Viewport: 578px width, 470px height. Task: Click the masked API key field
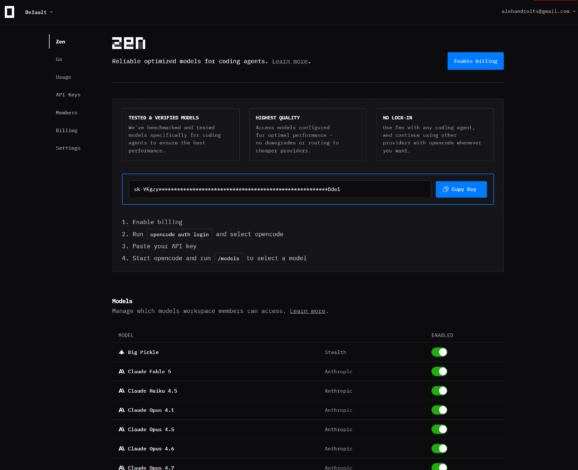[279, 189]
